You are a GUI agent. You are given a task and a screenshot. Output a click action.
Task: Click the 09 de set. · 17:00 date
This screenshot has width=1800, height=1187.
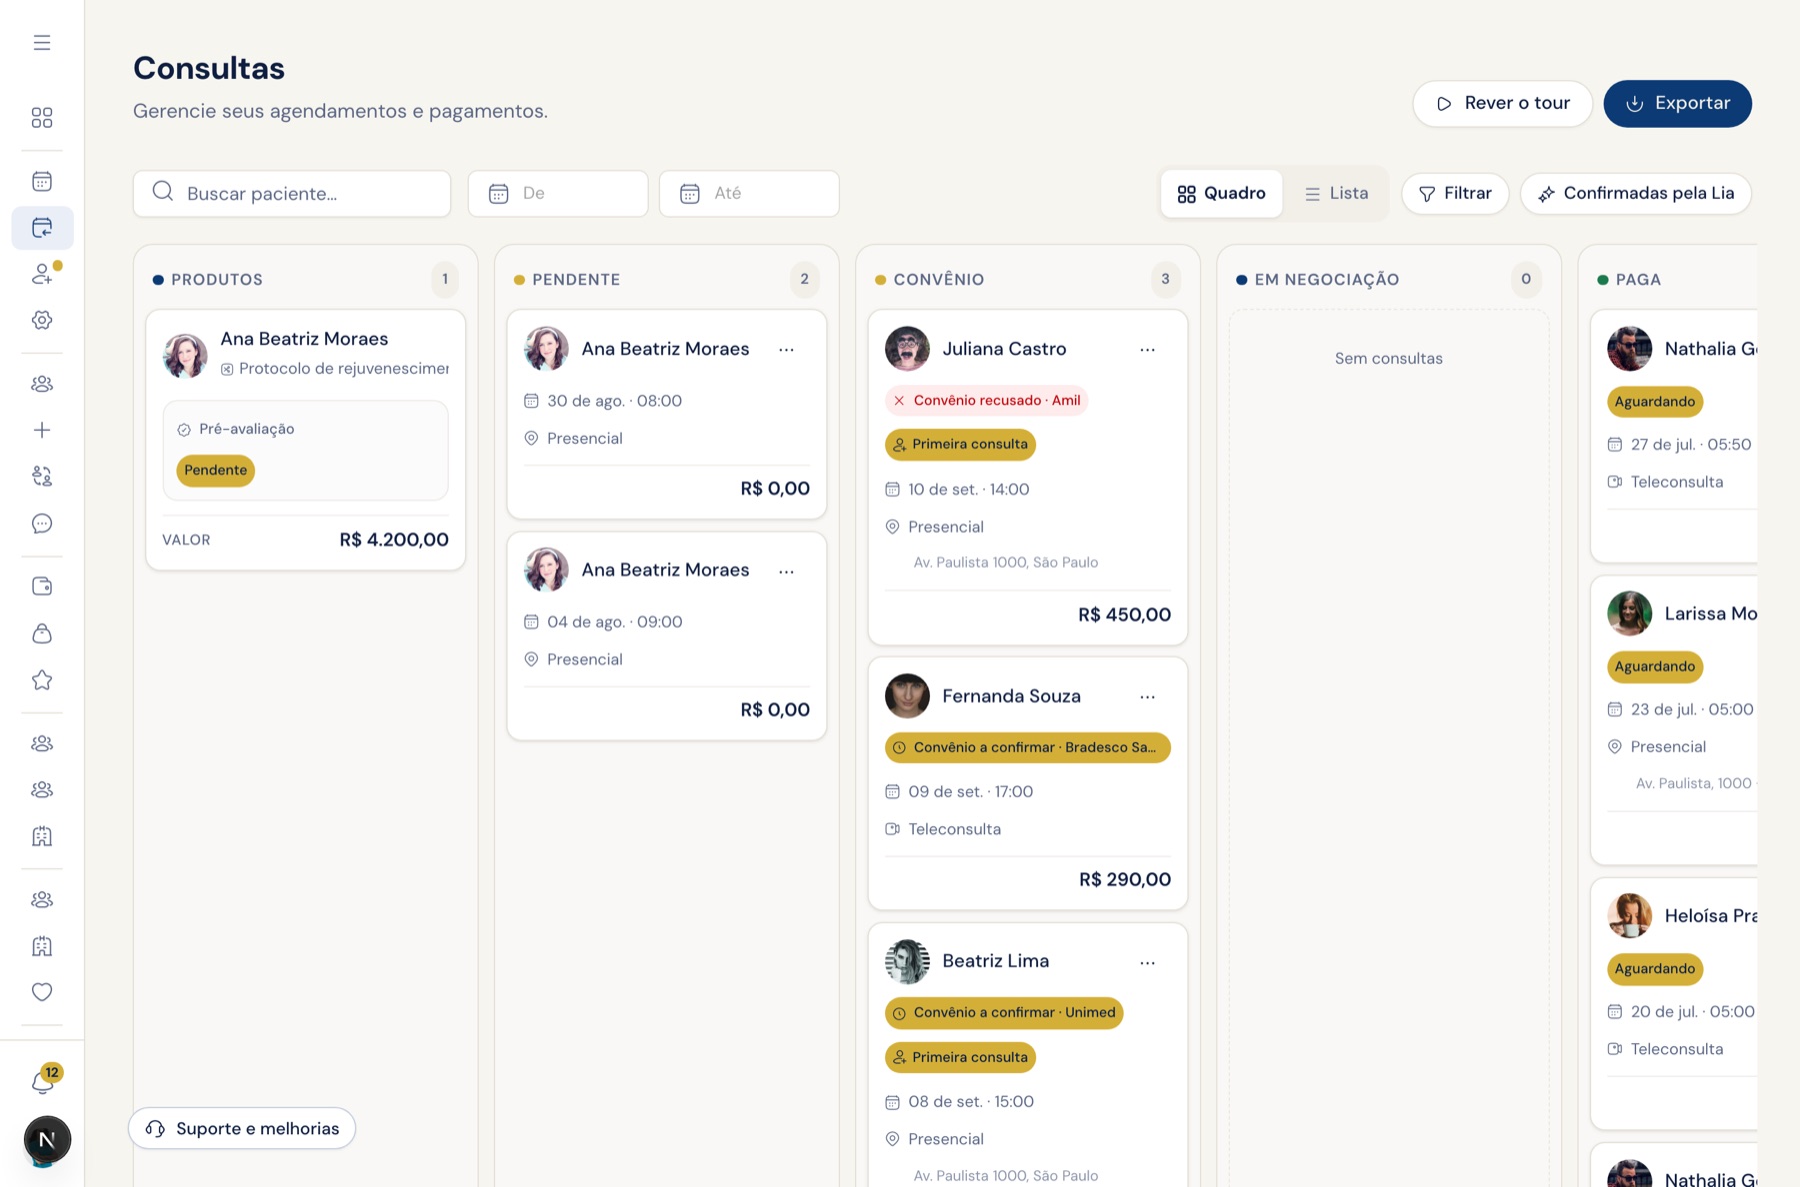click(x=970, y=792)
